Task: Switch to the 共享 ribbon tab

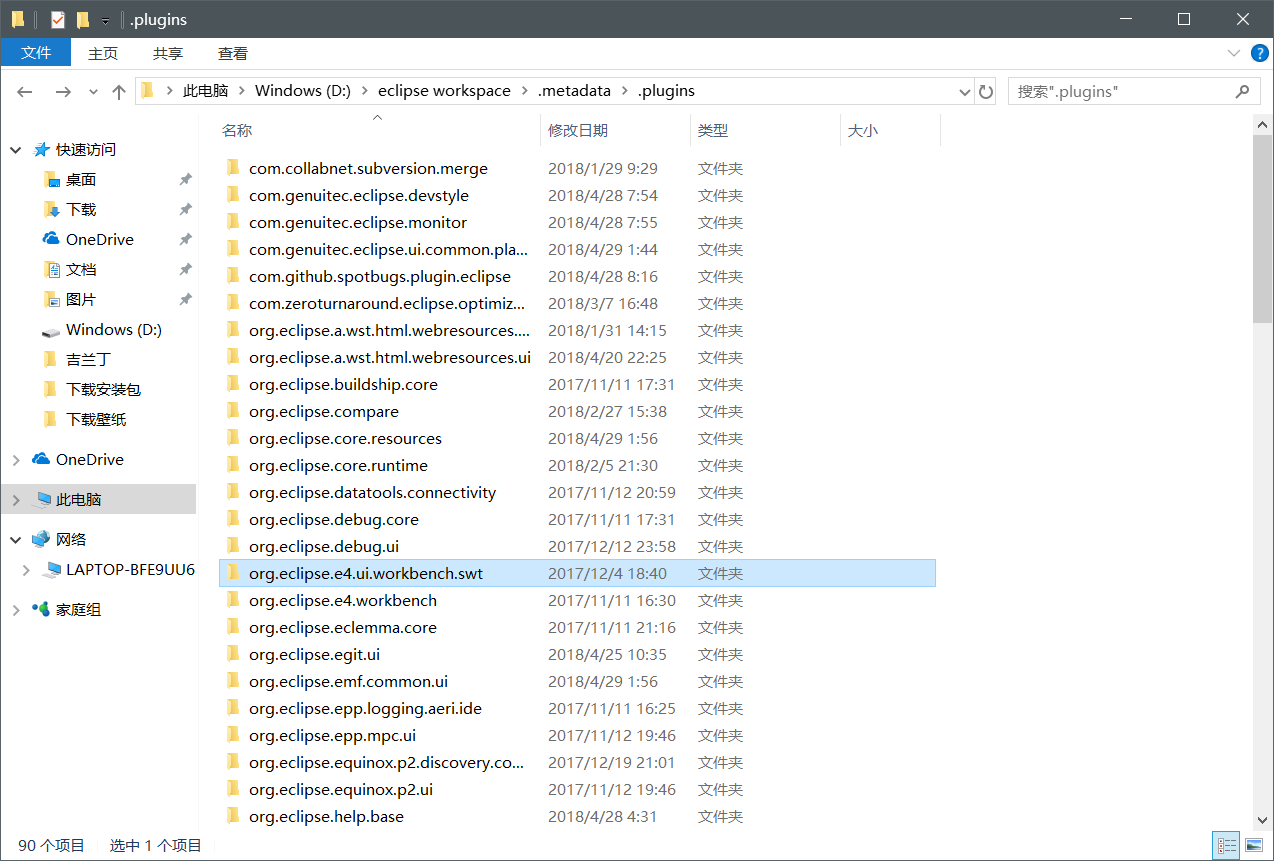Action: point(168,53)
